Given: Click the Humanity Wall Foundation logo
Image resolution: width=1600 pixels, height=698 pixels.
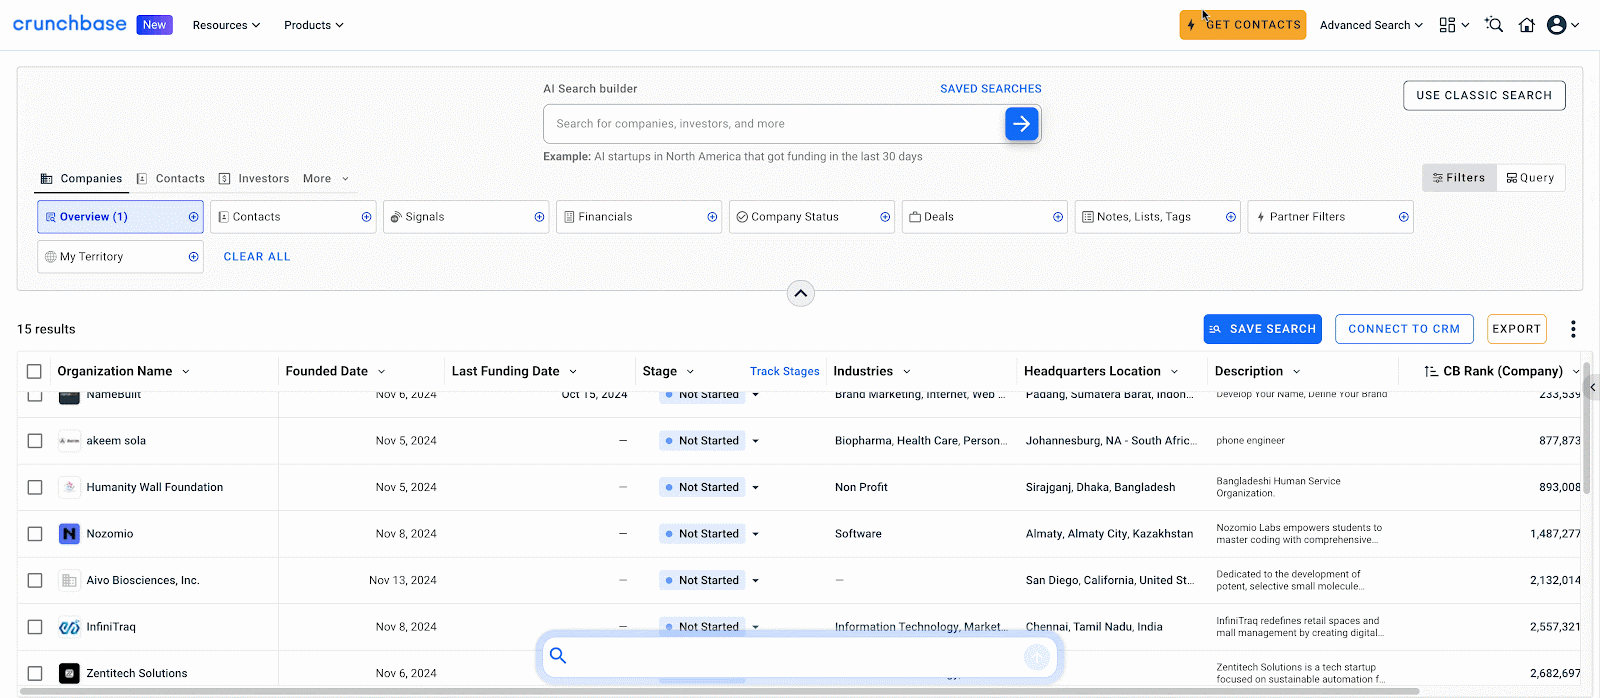Looking at the screenshot, I should (x=69, y=487).
